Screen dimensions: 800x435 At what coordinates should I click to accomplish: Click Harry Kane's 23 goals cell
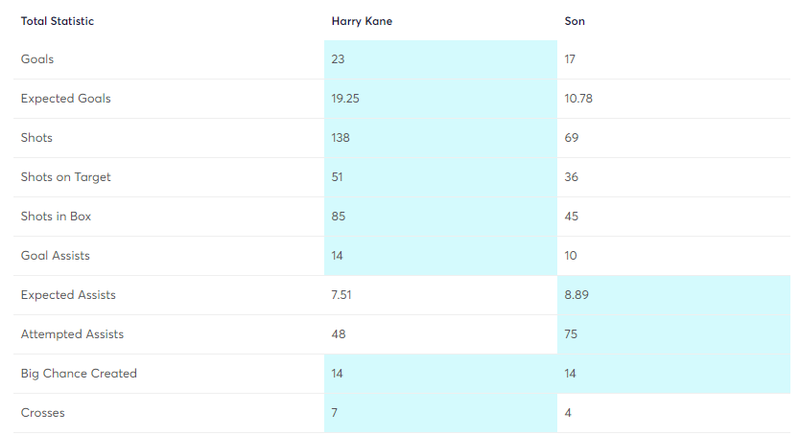tap(338, 59)
